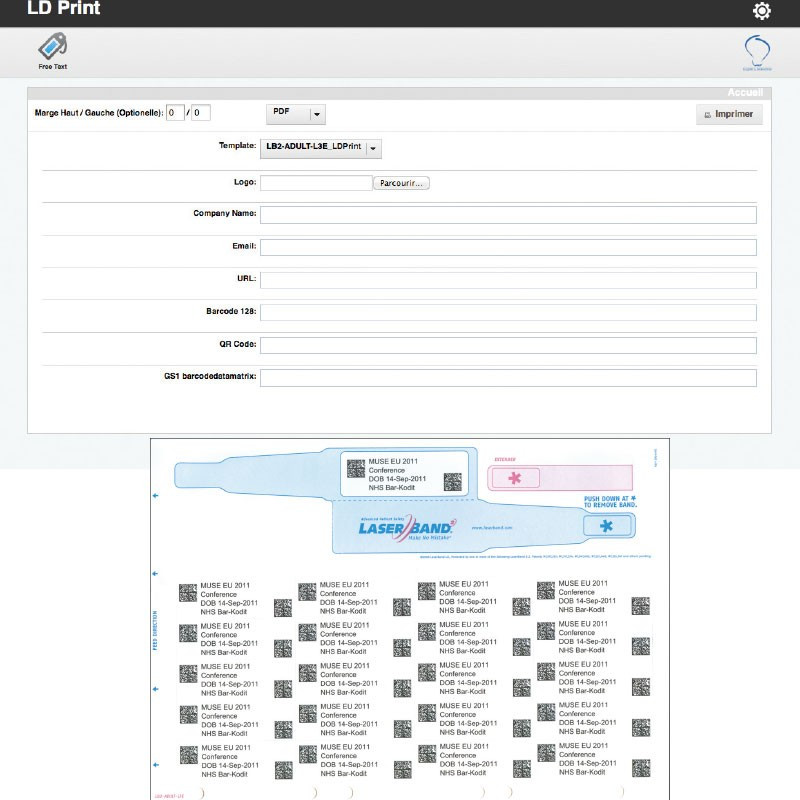Click the Parcourir browse button for Logo
Viewport: 800px width, 800px height.
[401, 183]
